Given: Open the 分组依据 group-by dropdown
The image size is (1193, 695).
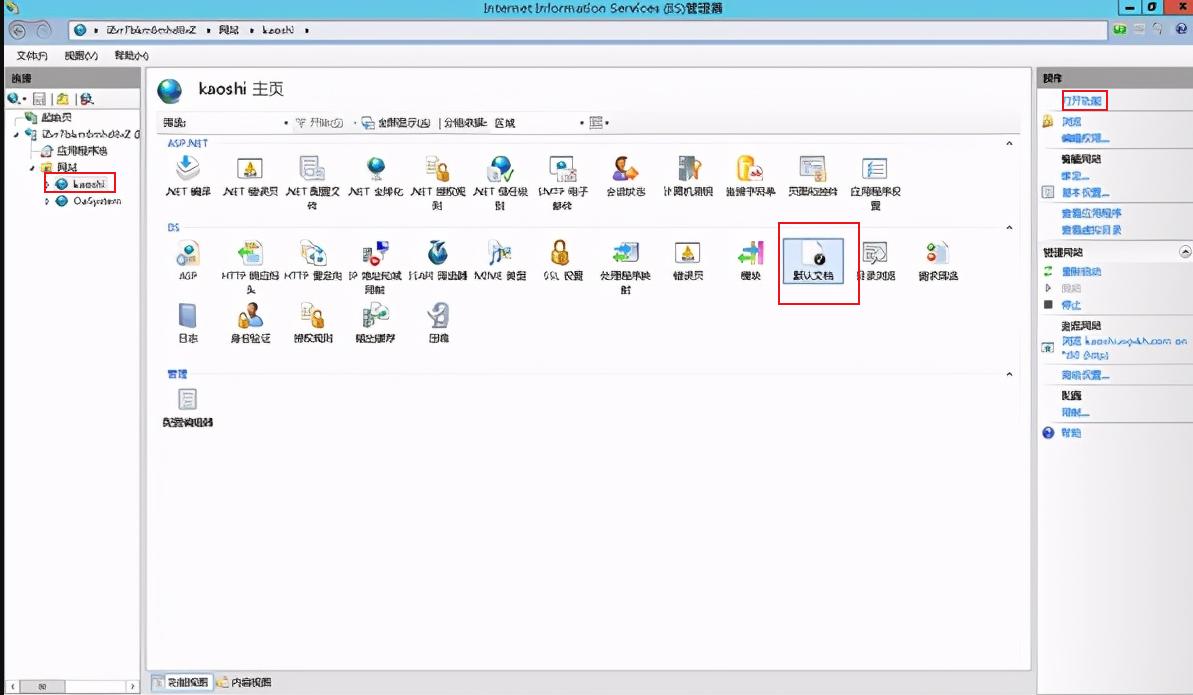Looking at the screenshot, I should tap(539, 123).
